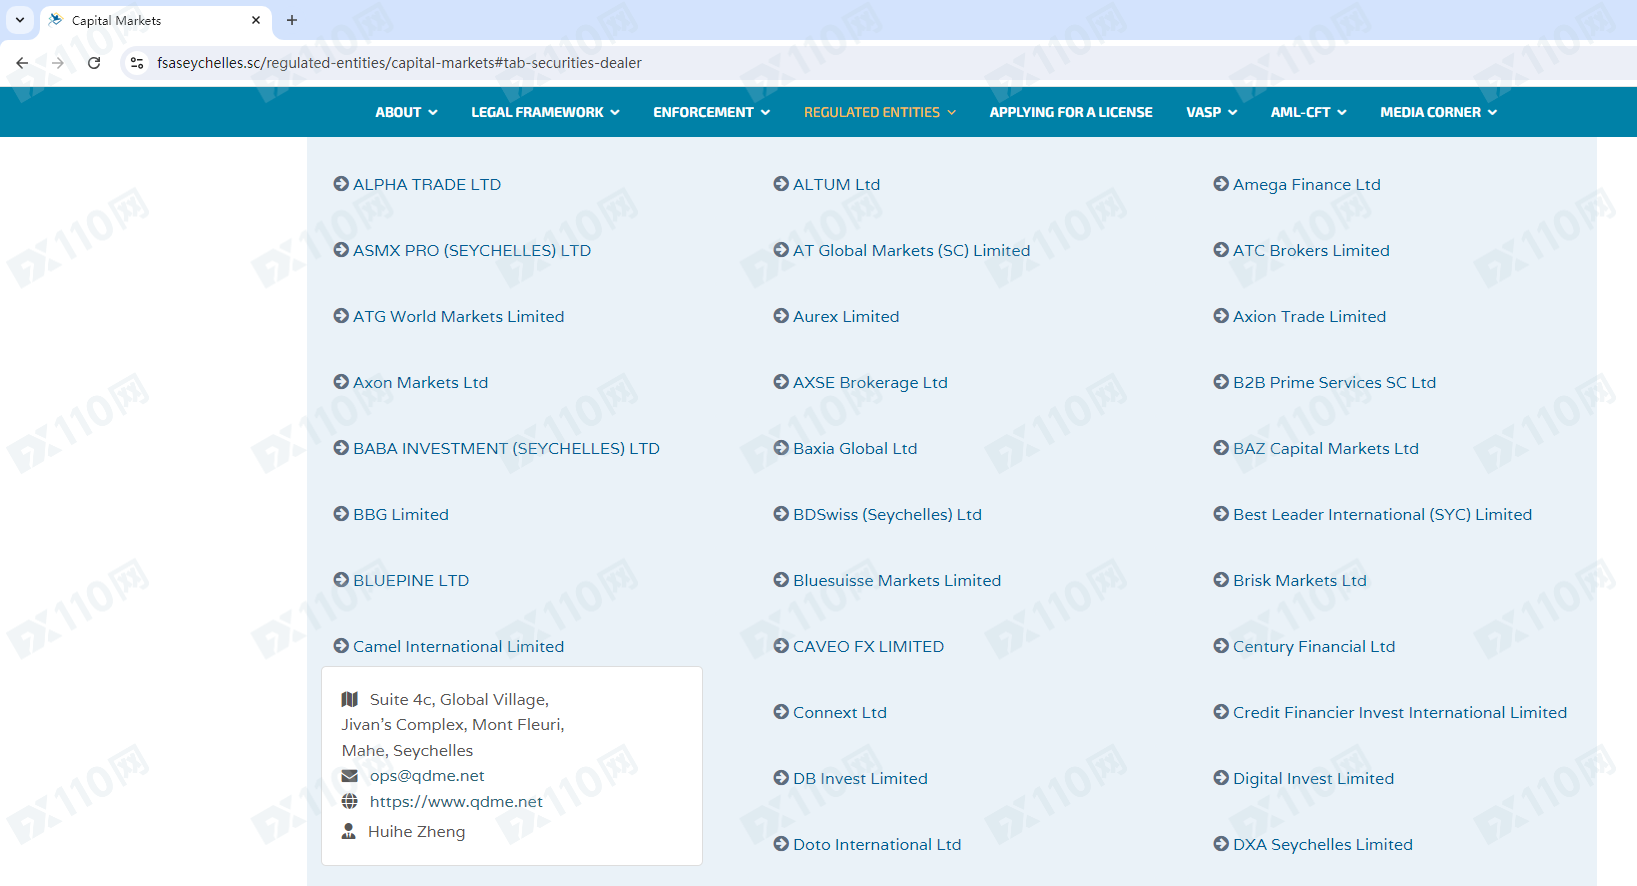Expand the LEGAL FRAMEWORK dropdown

tap(545, 112)
